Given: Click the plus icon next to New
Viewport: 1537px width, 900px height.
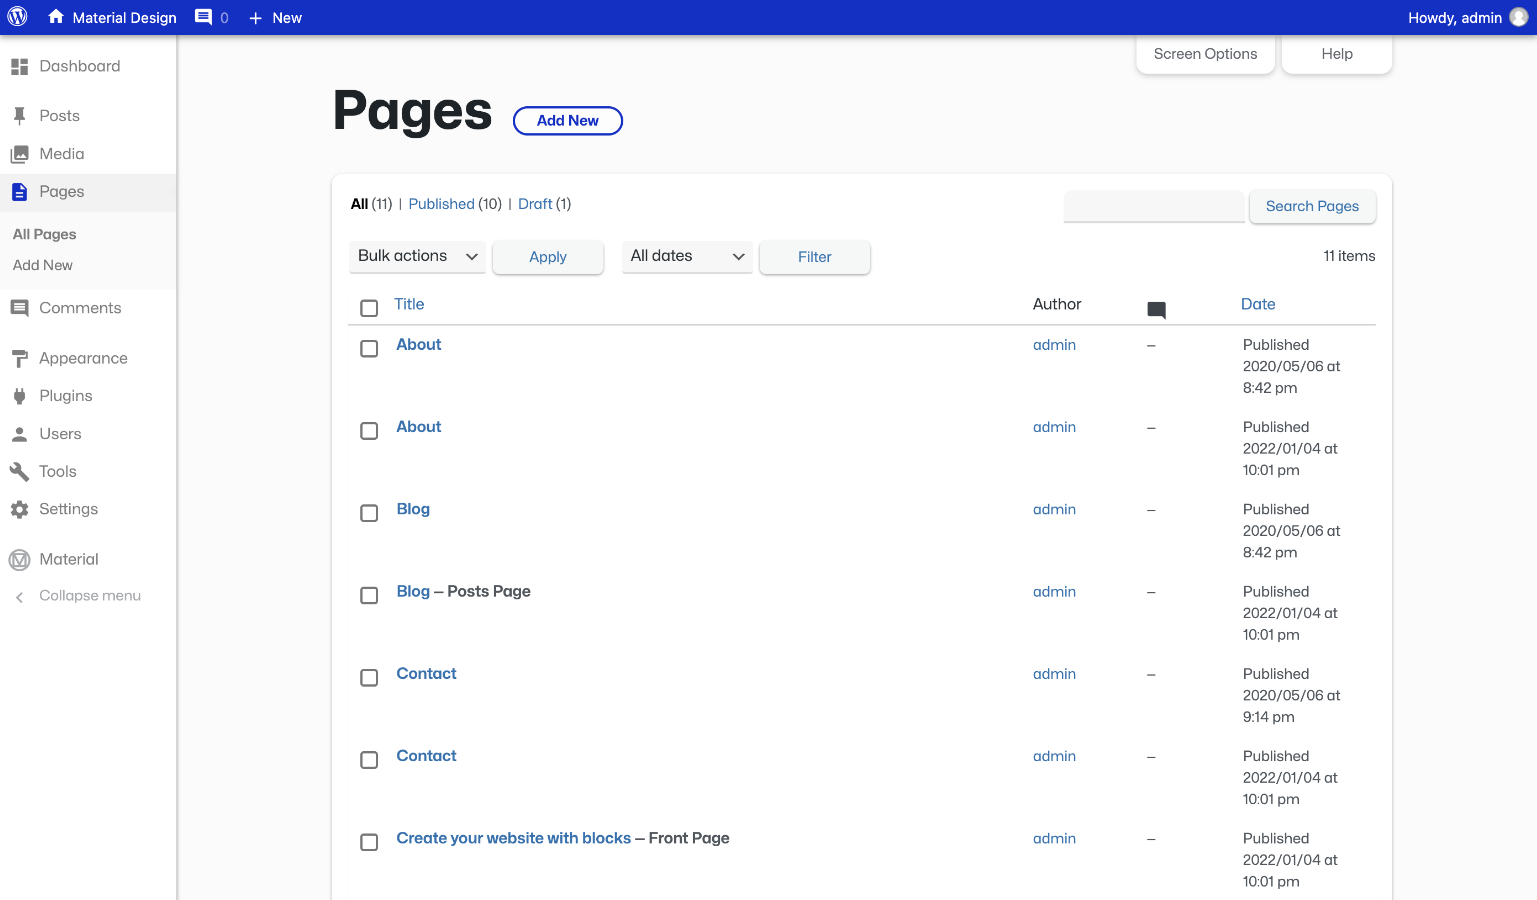Looking at the screenshot, I should pyautogui.click(x=255, y=18).
